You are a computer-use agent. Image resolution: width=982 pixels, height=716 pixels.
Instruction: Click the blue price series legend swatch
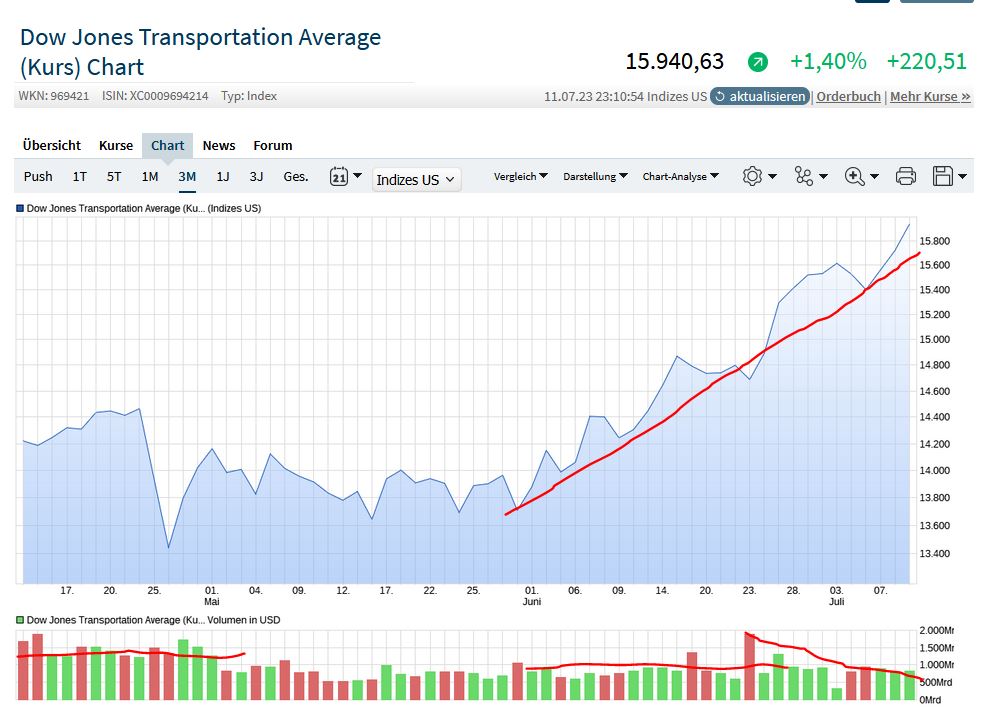(20, 209)
